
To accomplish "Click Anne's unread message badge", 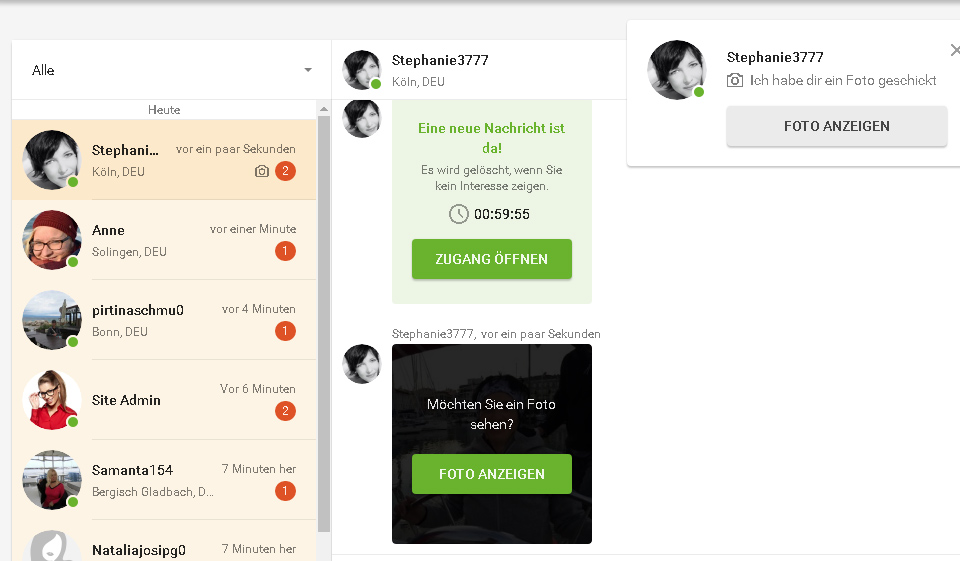I will [x=285, y=251].
